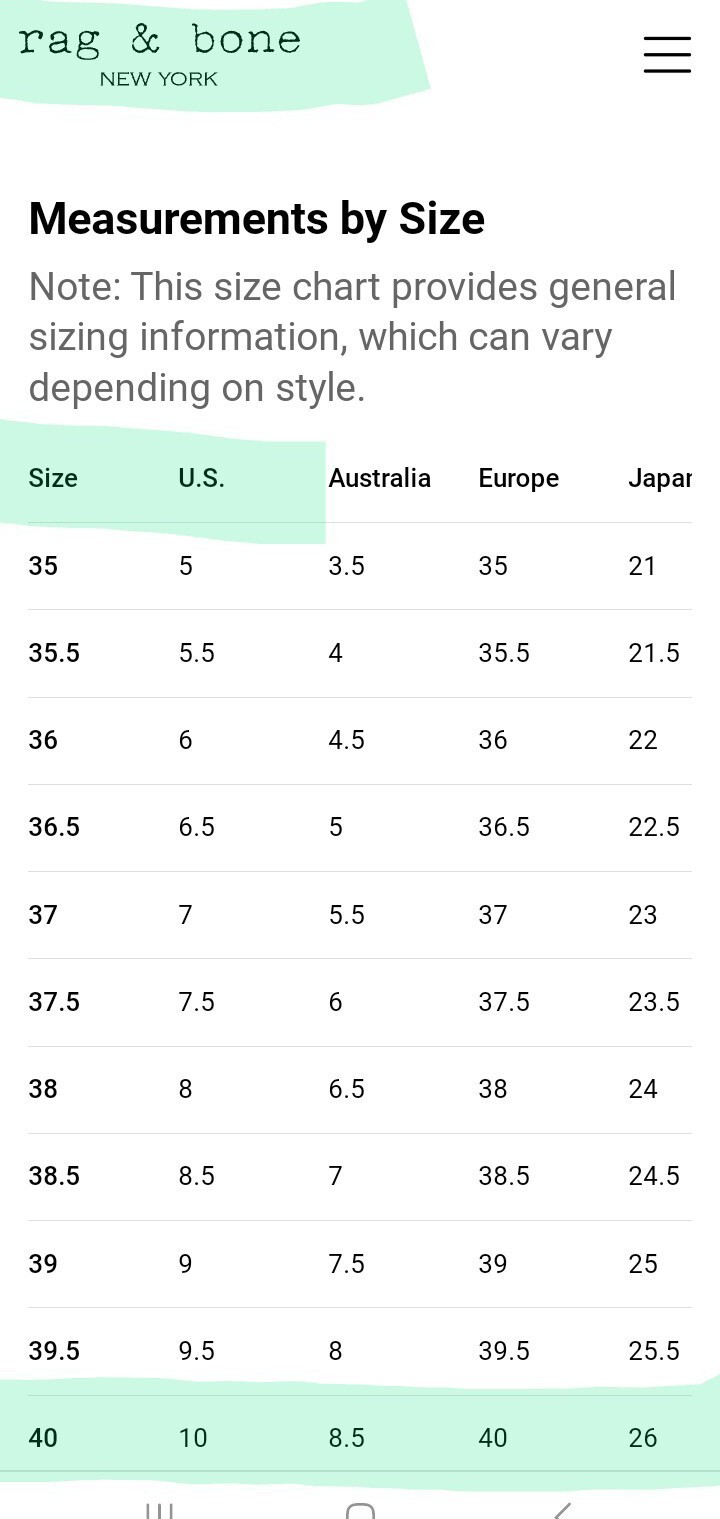The width and height of the screenshot is (720, 1519).
Task: Click U.S. value 7.5
Action: [196, 1002]
